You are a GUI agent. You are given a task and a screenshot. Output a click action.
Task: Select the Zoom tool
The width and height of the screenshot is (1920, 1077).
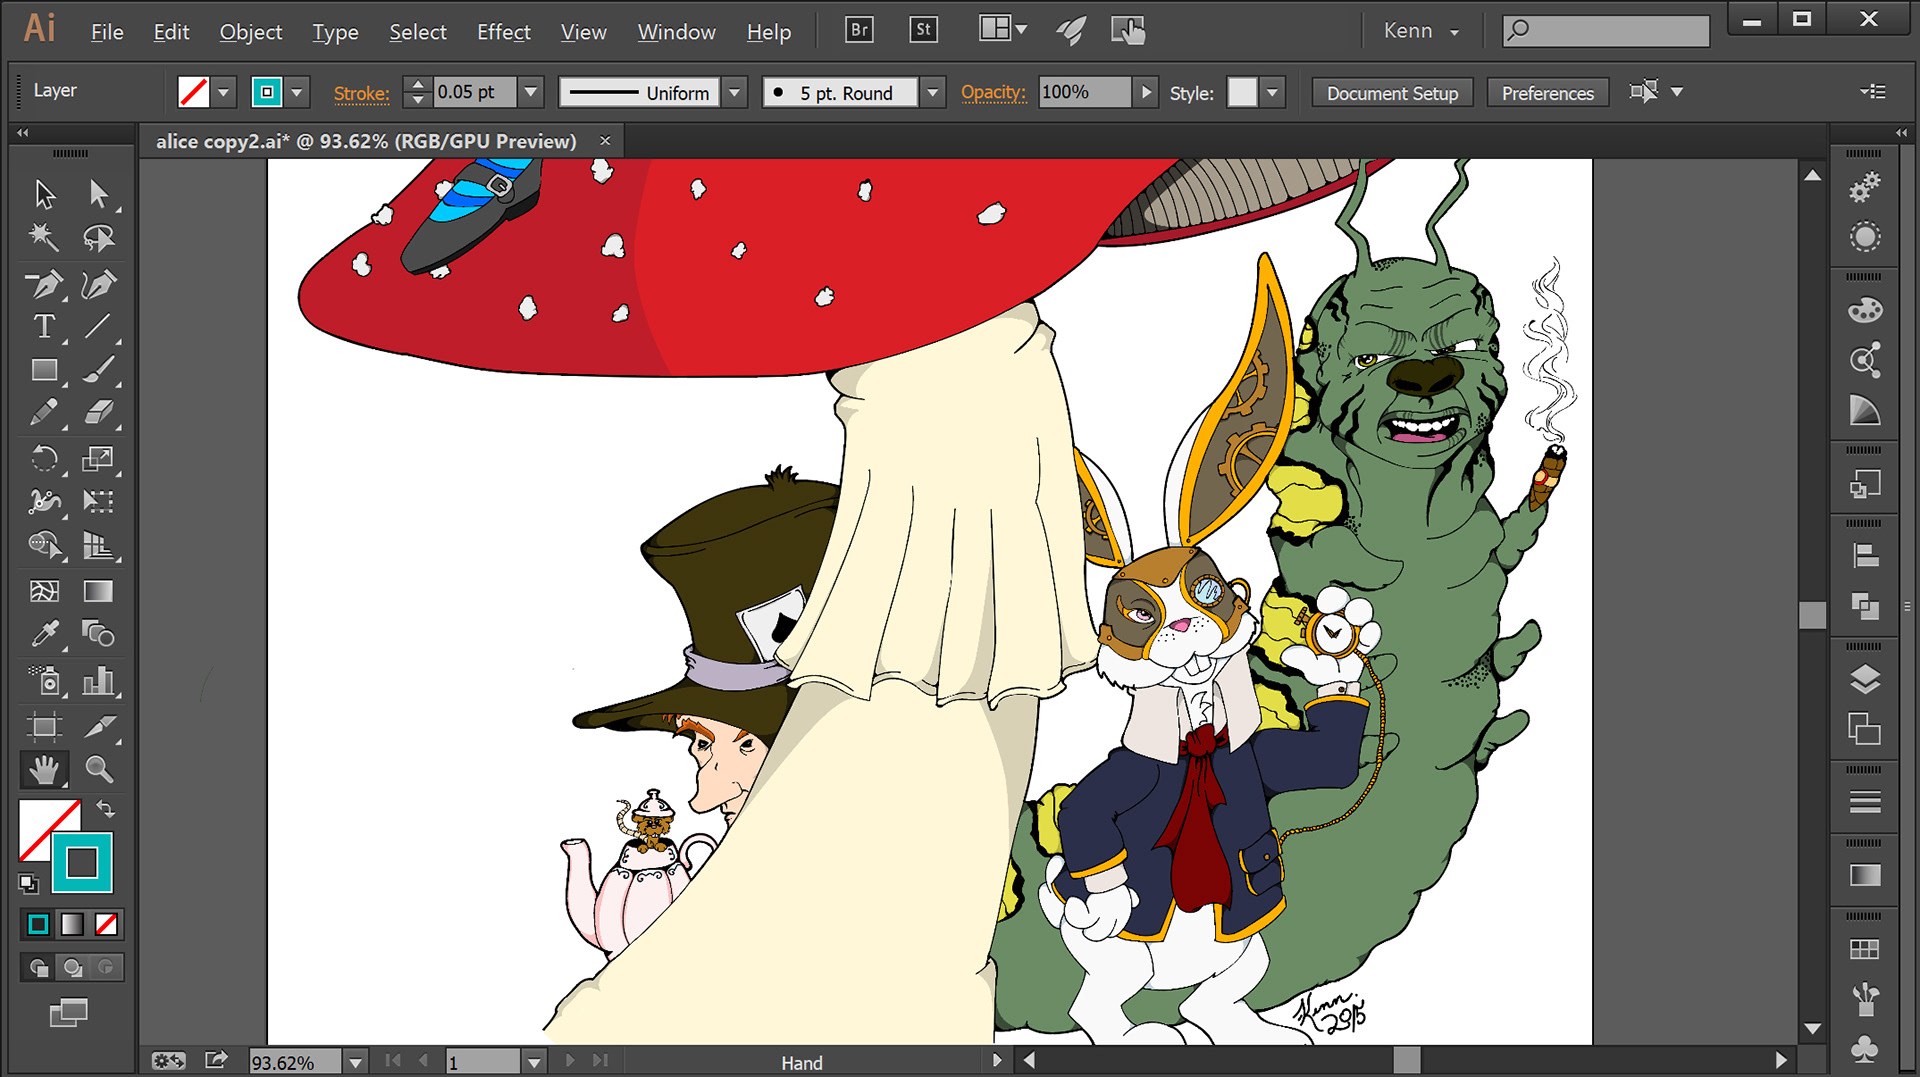[98, 769]
